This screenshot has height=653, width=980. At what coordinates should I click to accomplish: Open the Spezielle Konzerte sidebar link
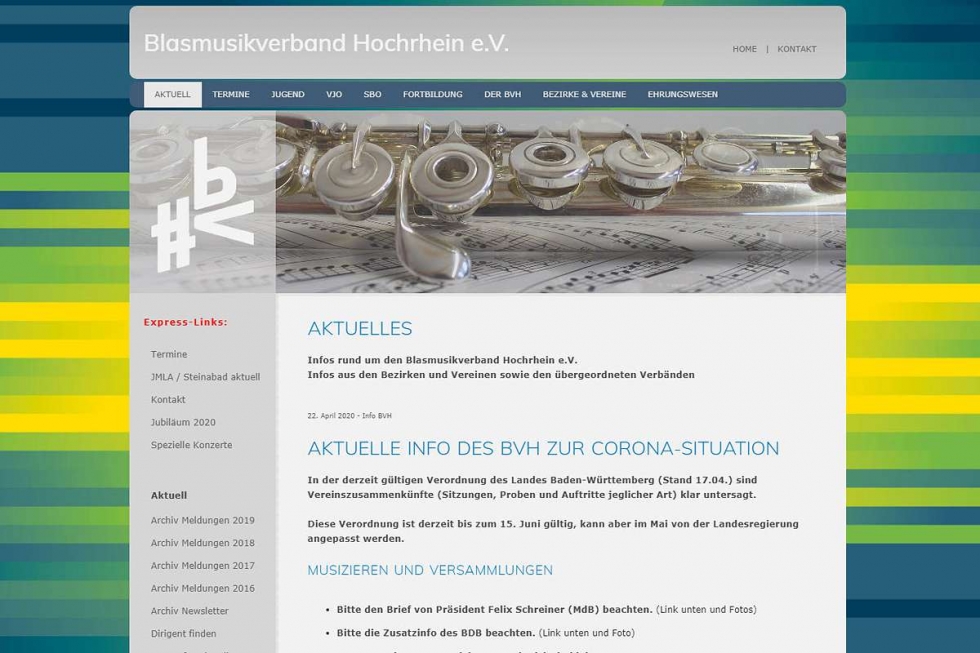(x=191, y=445)
